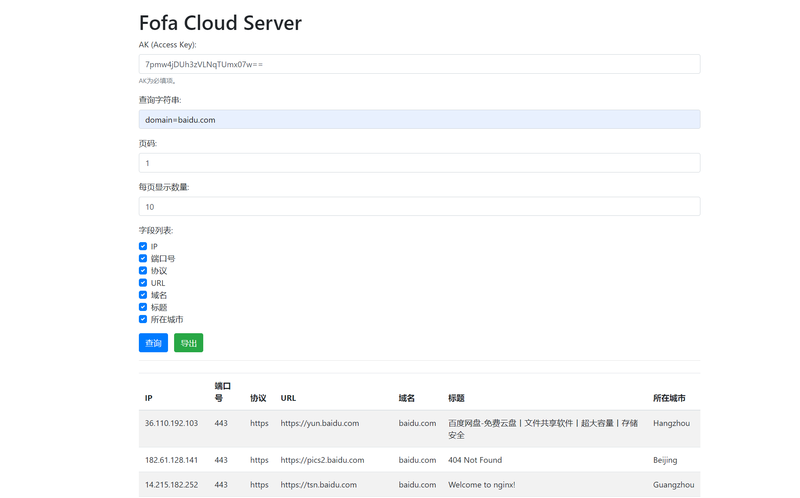Click the Fofa Cloud Server heading
Screen dimensions: 800x498
[x=220, y=23]
